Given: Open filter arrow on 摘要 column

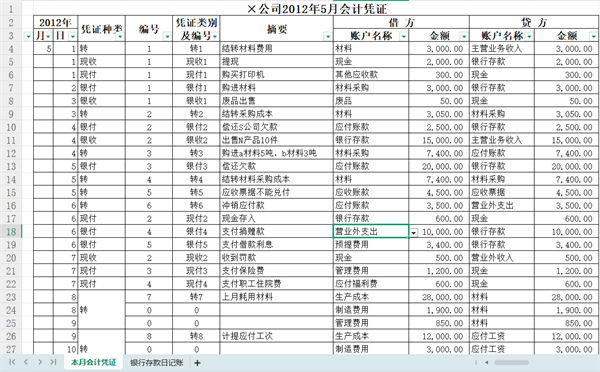Looking at the screenshot, I should tap(328, 36).
